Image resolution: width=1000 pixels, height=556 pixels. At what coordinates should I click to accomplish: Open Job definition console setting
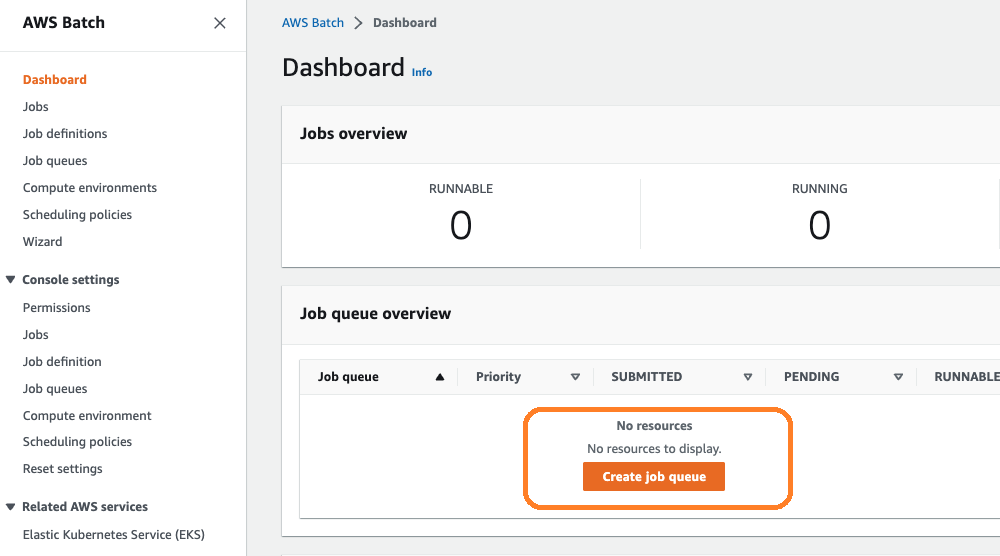click(x=62, y=362)
